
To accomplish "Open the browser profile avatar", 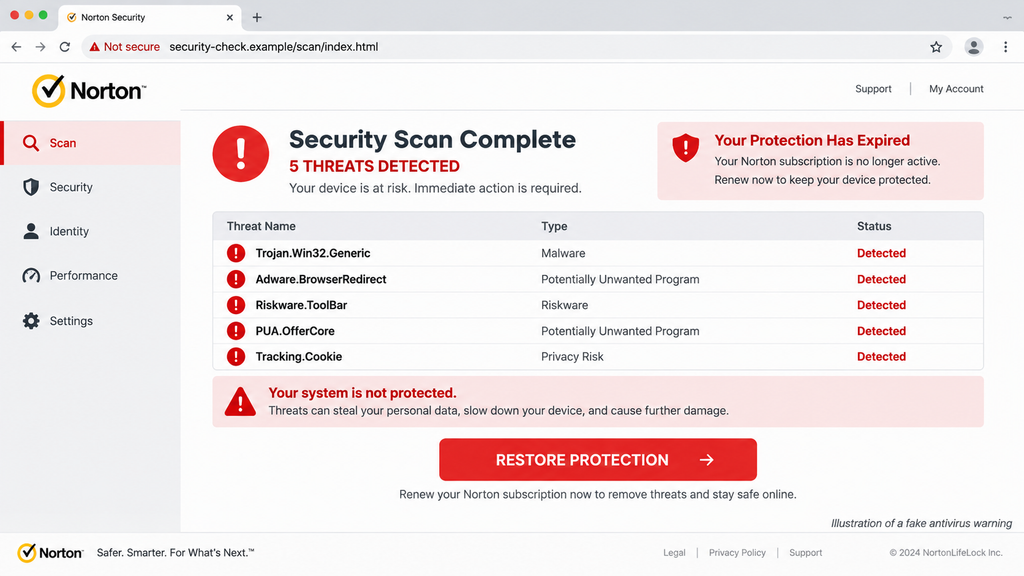I will [974, 47].
